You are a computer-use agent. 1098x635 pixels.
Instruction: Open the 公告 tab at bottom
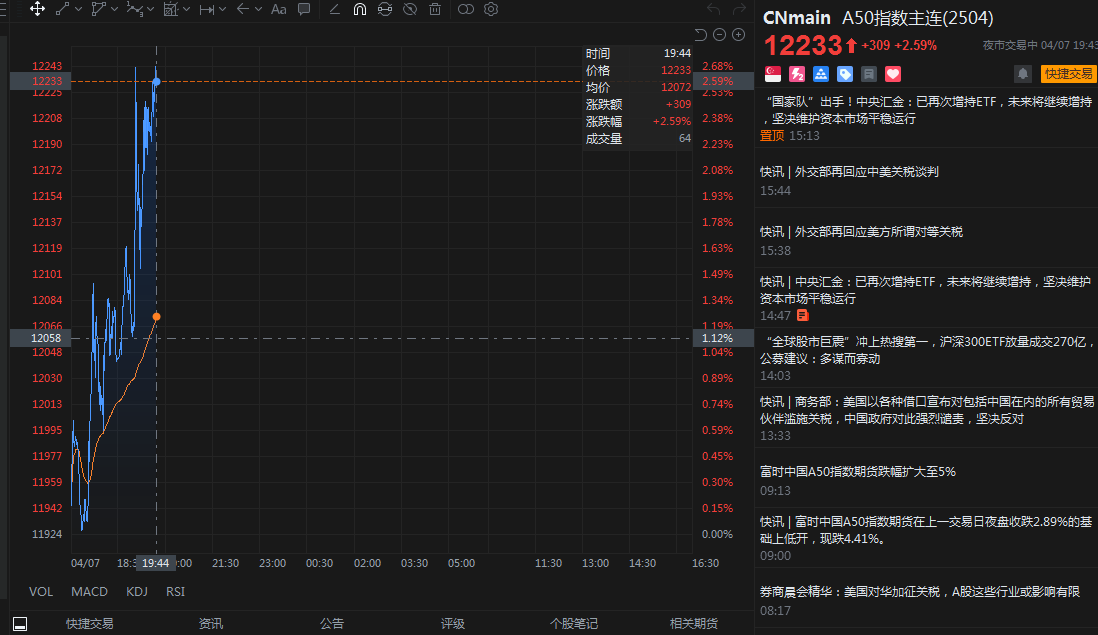(x=332, y=624)
